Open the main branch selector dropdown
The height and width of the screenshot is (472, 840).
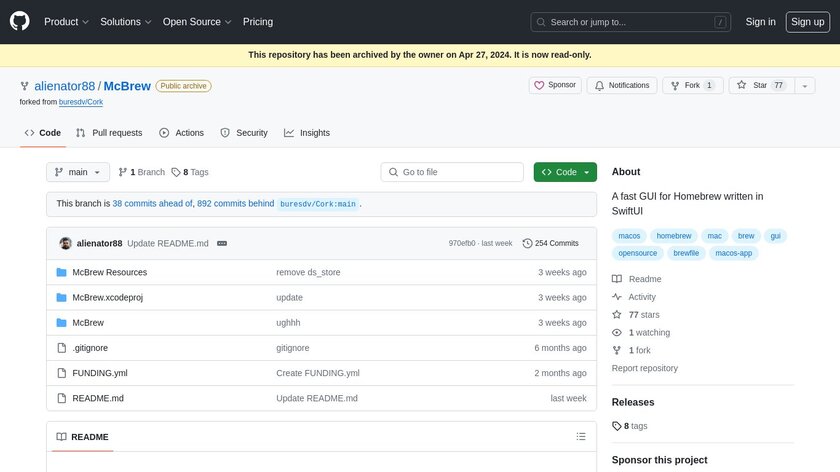tap(77, 172)
